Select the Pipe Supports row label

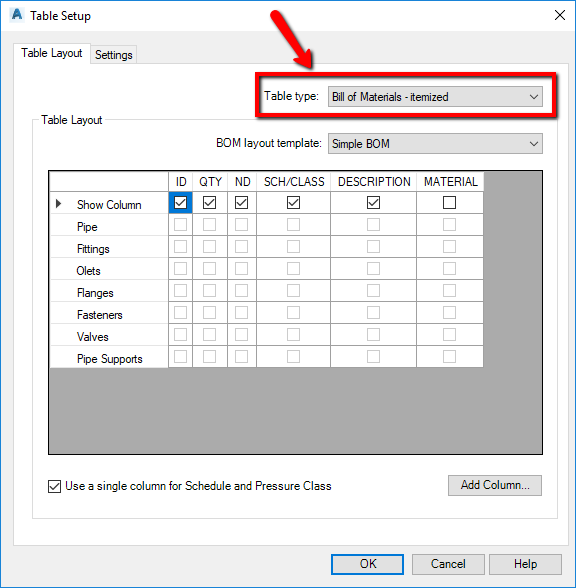point(110,359)
